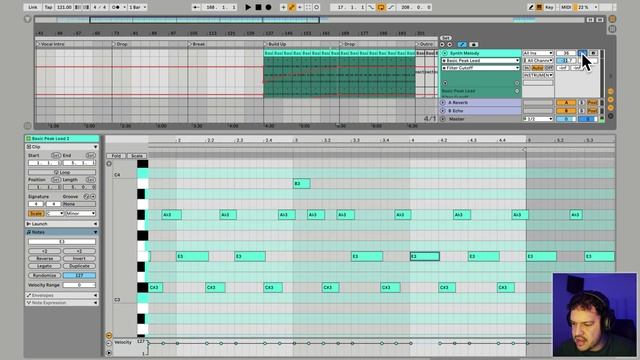
Task: Click the Invert notes button
Action: point(79,259)
